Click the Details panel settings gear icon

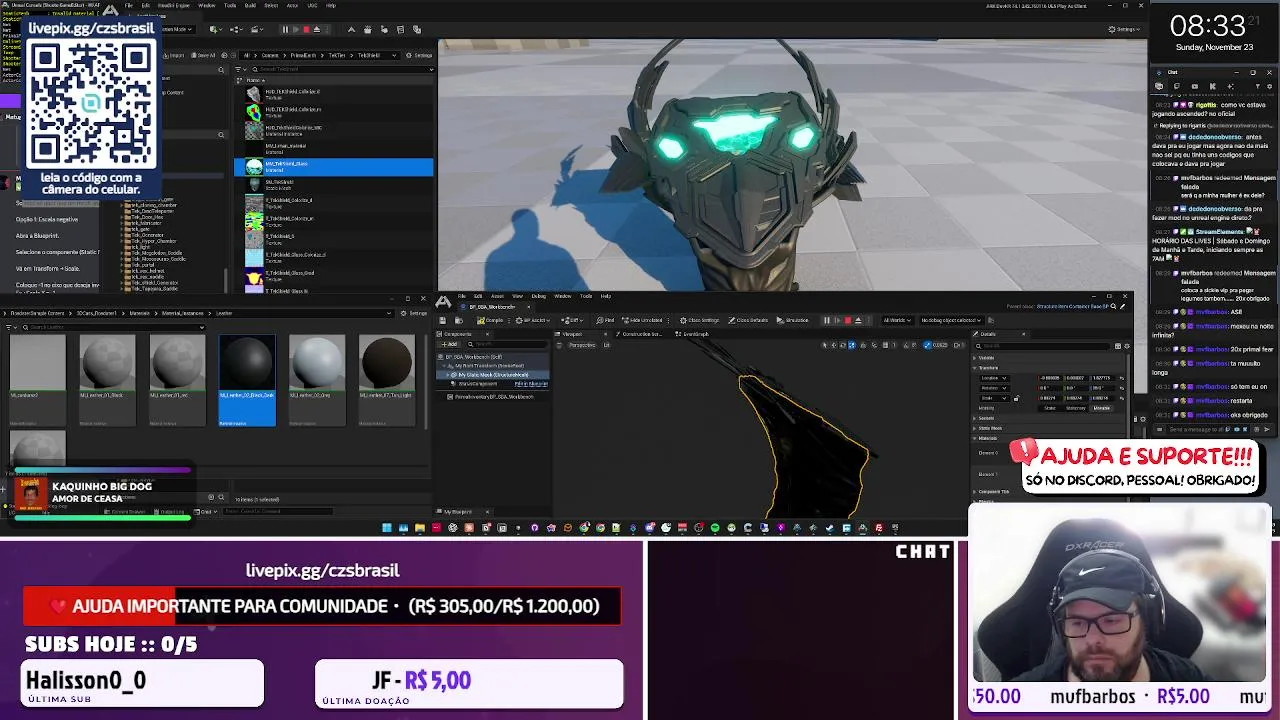[x=1126, y=346]
